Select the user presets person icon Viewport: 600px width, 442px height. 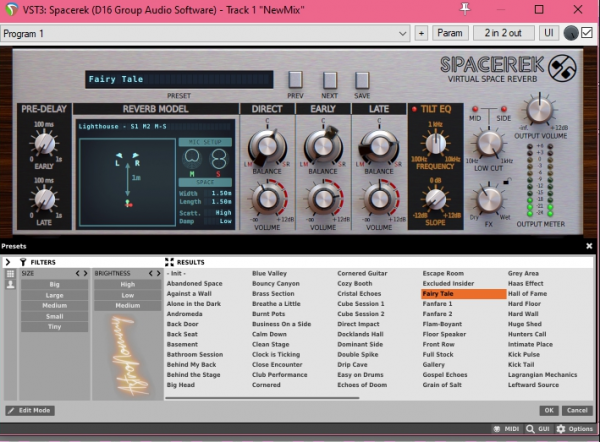tap(10, 284)
